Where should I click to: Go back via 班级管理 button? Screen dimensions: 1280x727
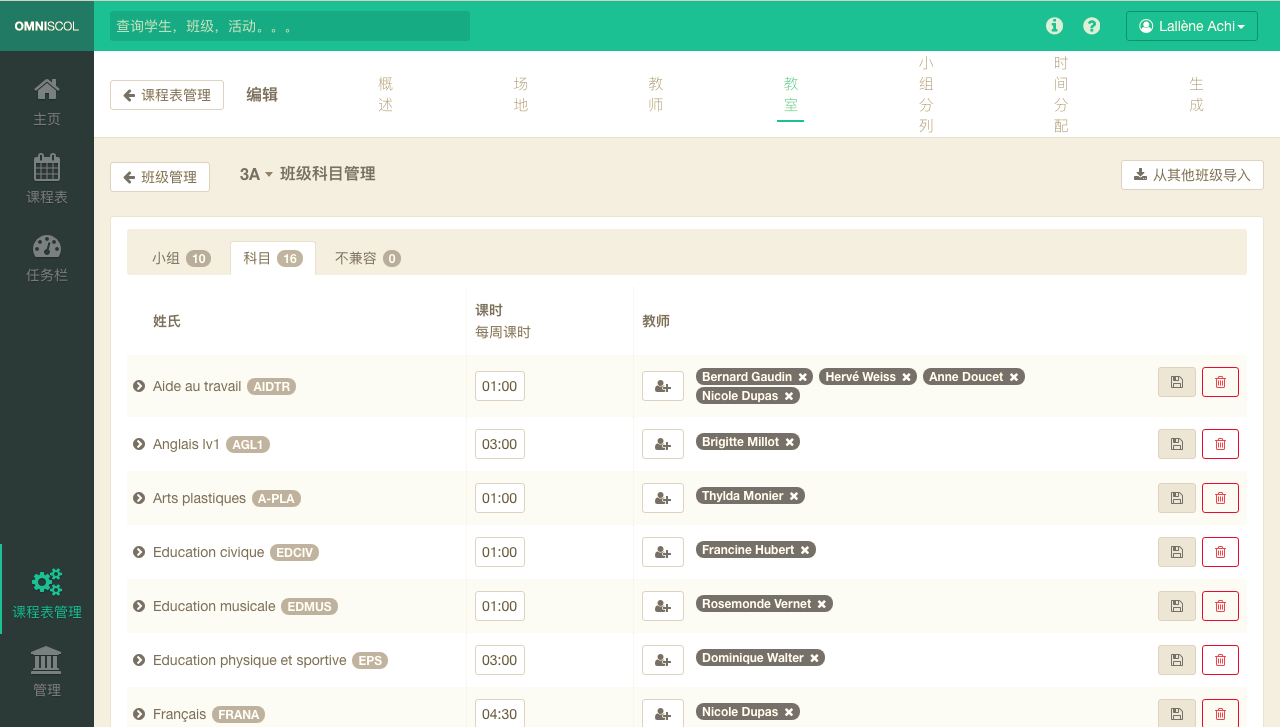tap(160, 177)
